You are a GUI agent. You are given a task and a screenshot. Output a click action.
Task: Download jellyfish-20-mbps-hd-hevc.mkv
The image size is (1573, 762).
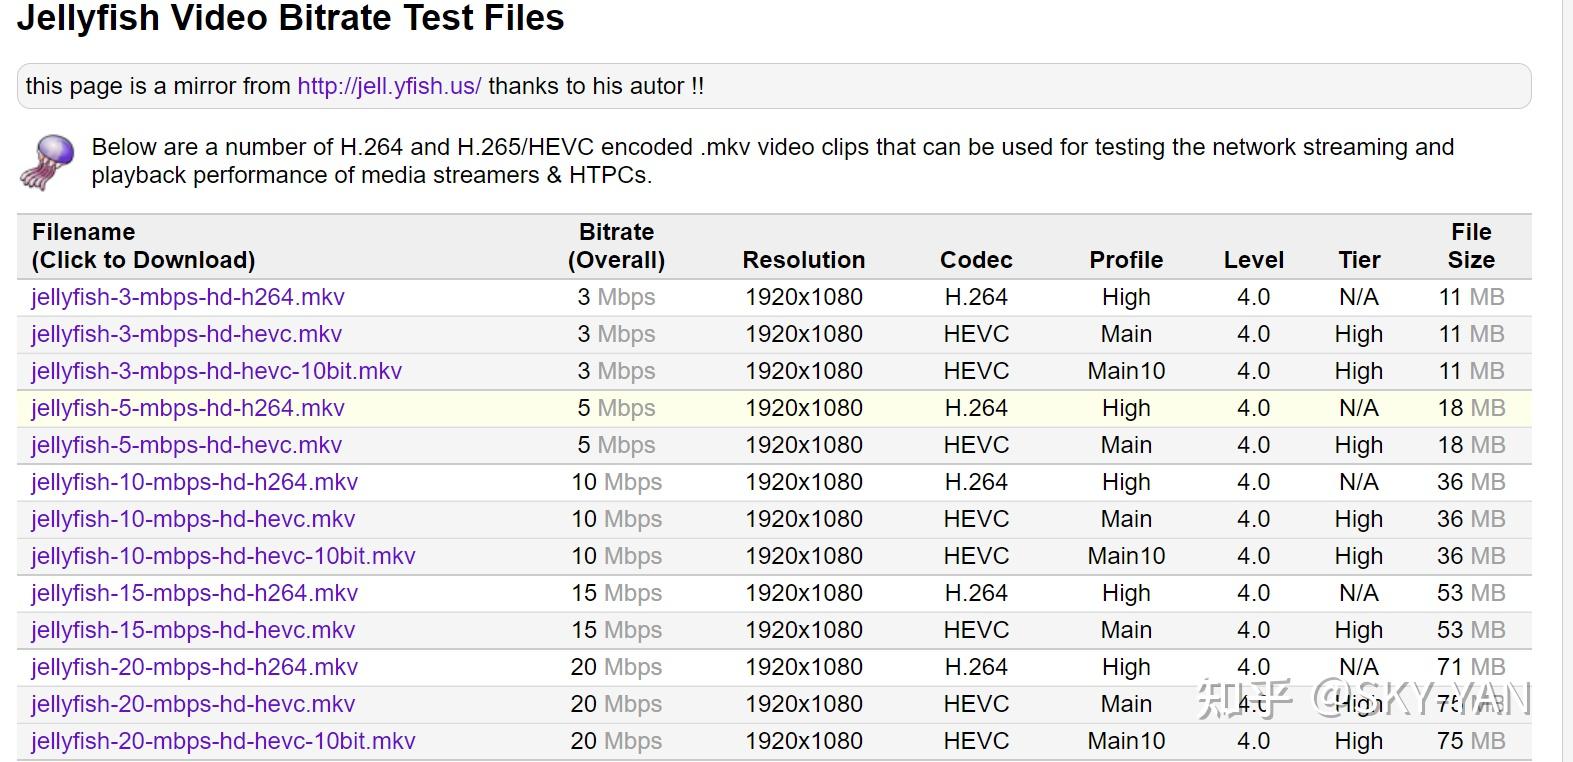pos(193,705)
